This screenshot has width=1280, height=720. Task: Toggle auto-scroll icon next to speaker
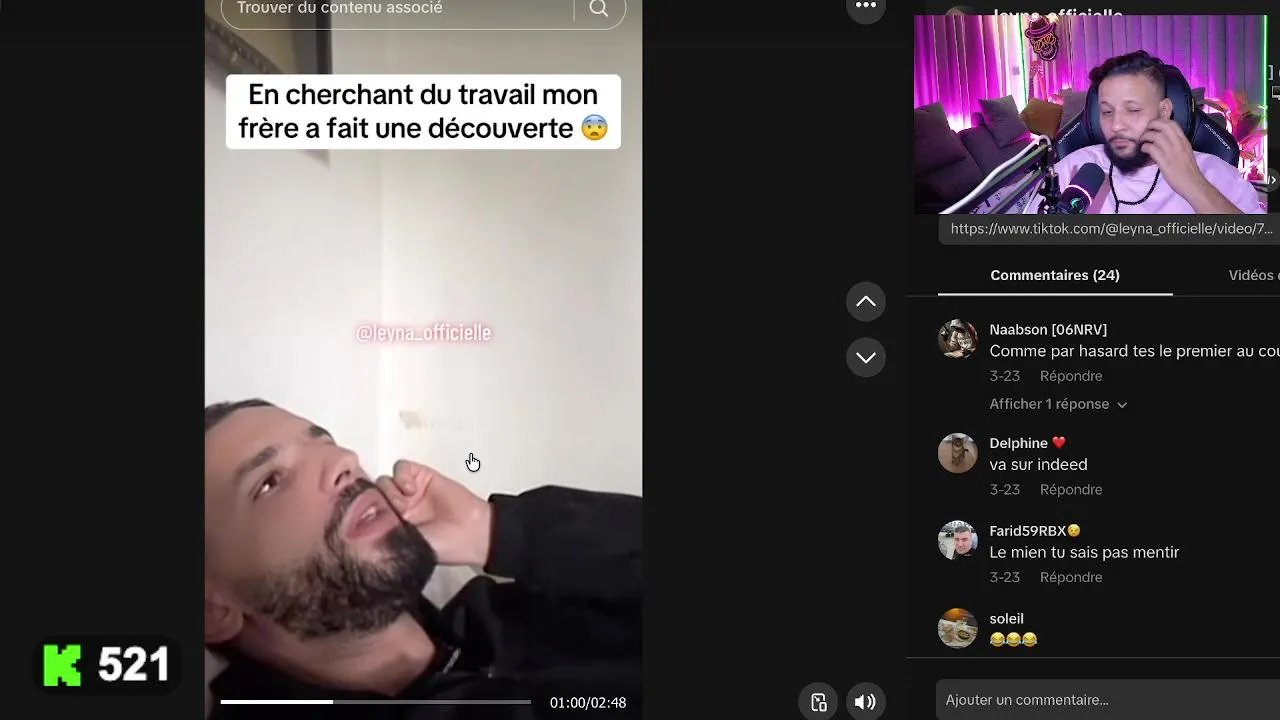(x=819, y=702)
